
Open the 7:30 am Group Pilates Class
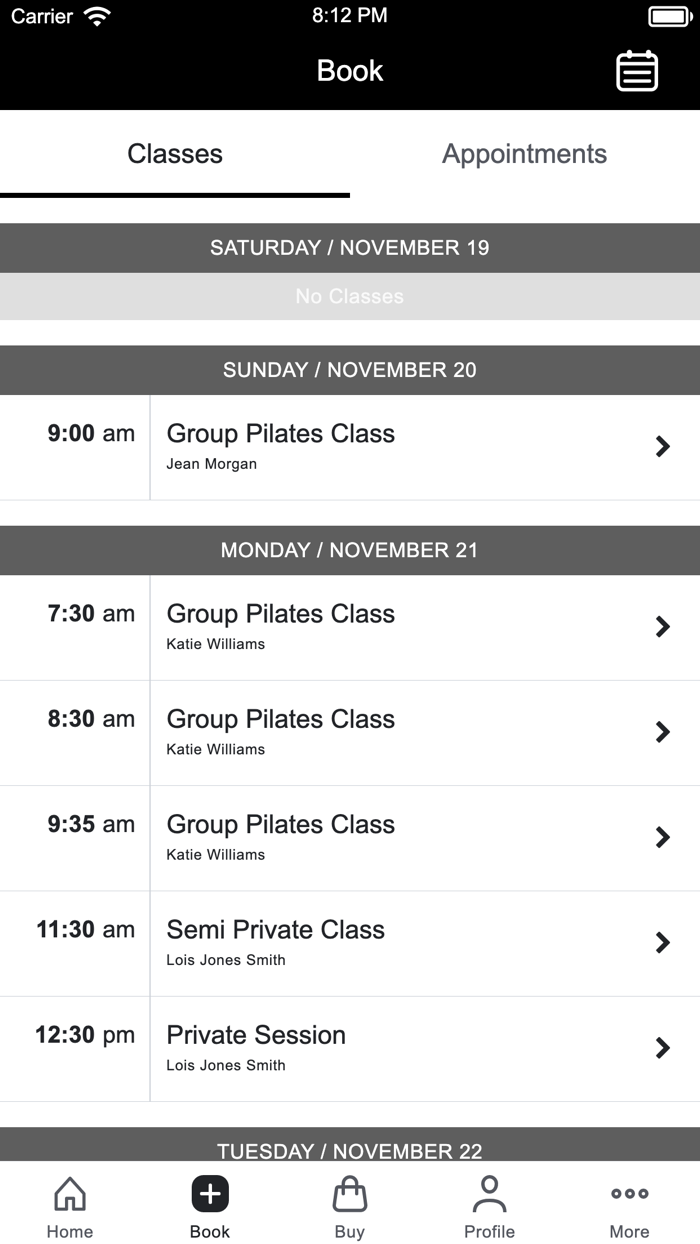663,627
